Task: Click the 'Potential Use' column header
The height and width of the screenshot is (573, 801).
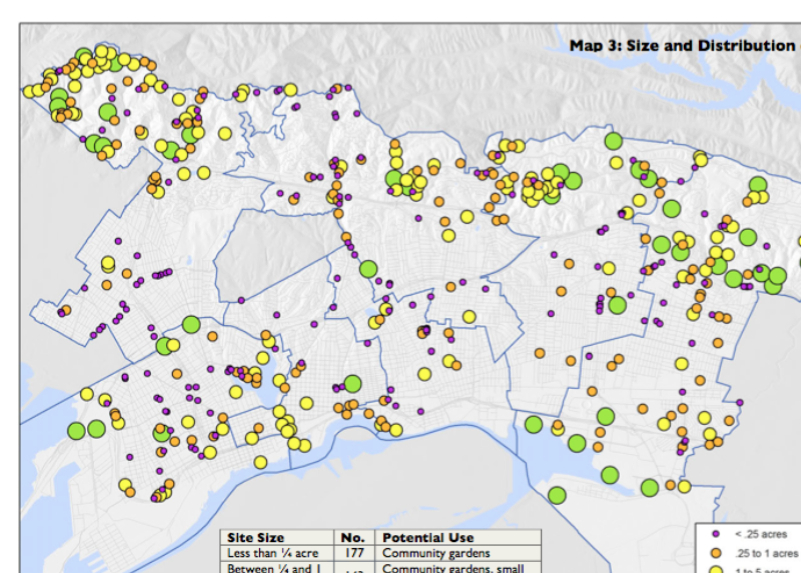Action: click(x=428, y=538)
